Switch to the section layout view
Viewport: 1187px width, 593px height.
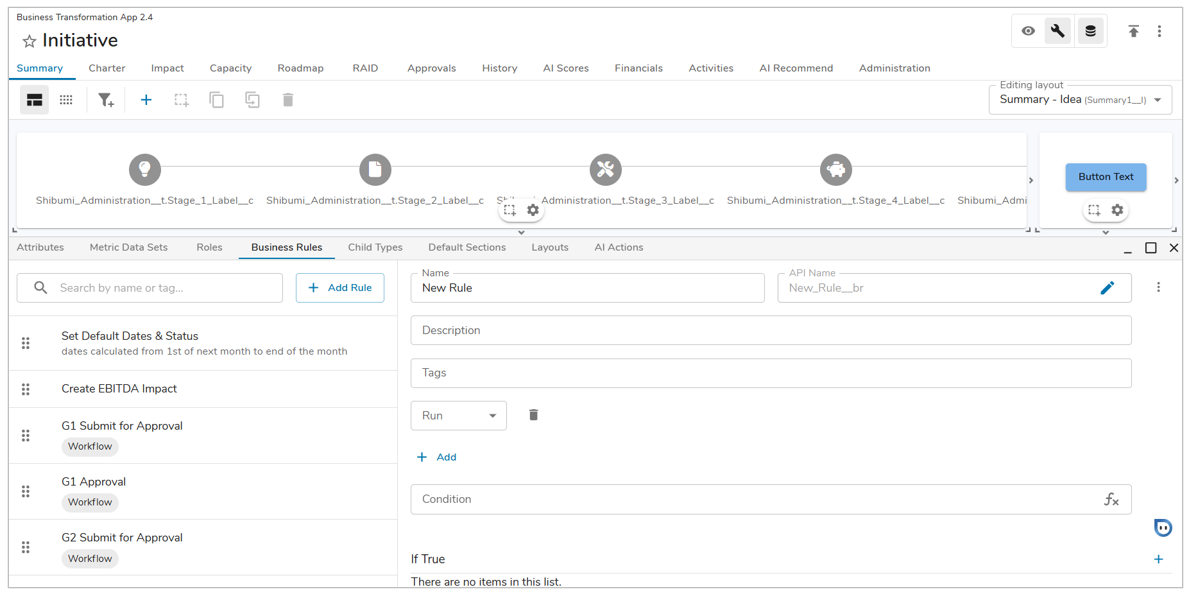pos(34,100)
